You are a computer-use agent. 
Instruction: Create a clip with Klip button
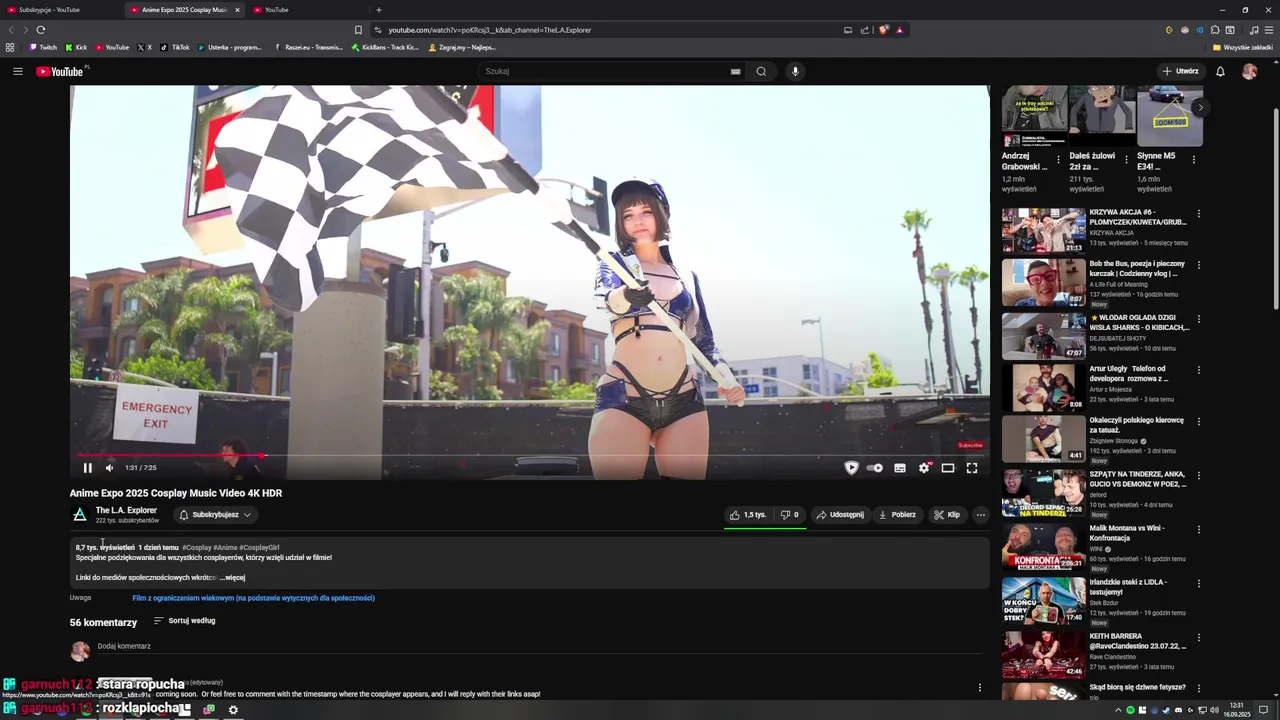point(947,515)
